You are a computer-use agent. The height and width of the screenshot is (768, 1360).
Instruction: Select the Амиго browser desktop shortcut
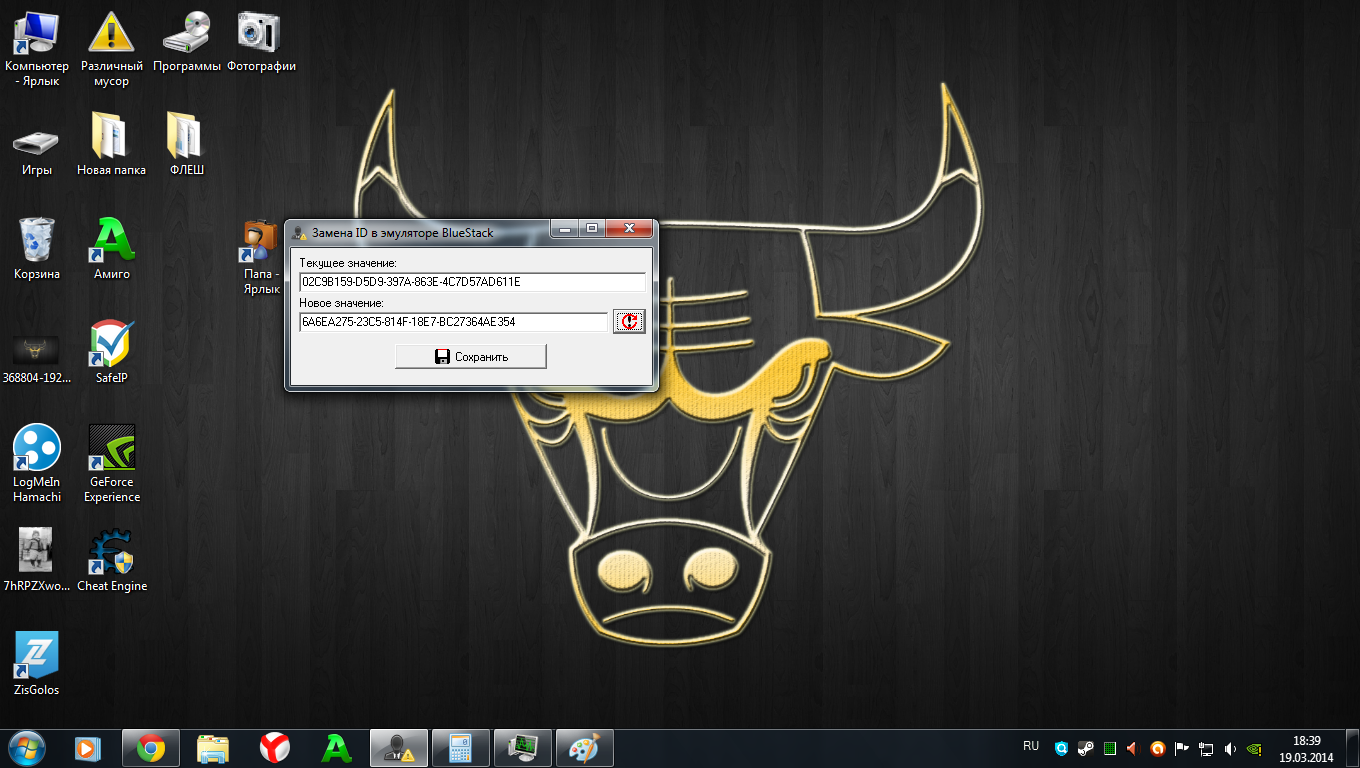click(x=111, y=250)
